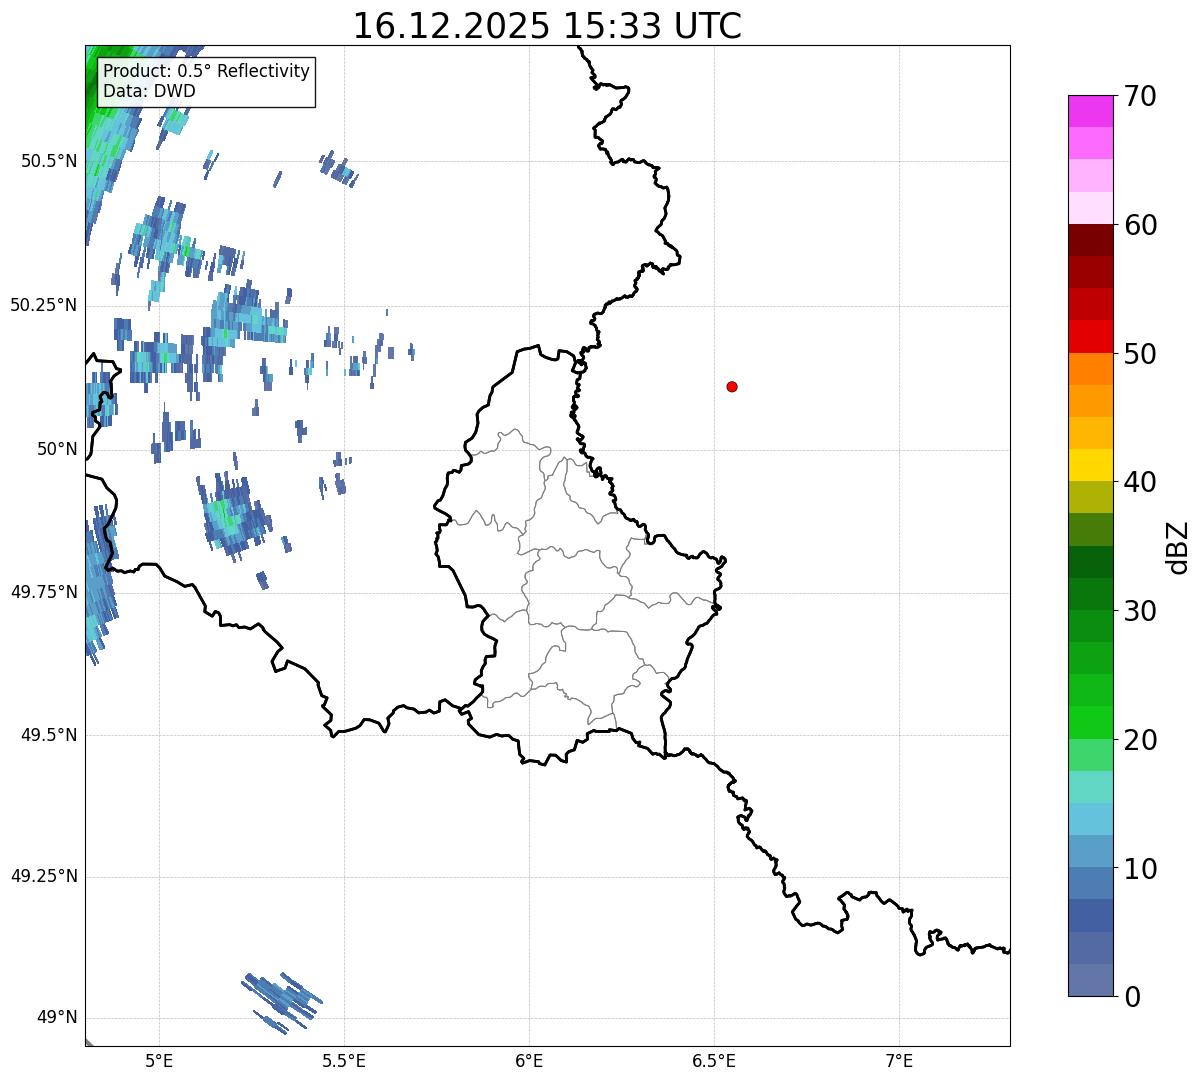Click the radar echo streaks near 49°N 5.3°E
This screenshot has height=1081, width=1202.
point(283,1001)
